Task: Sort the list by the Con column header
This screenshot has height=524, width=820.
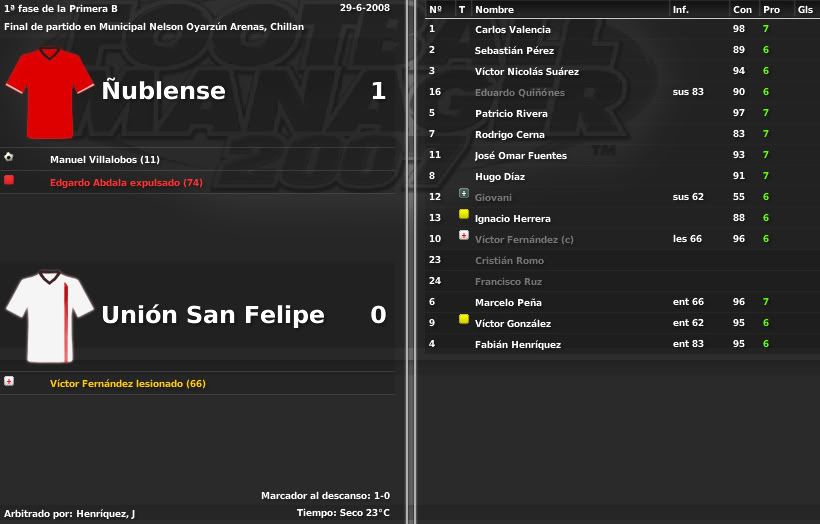Action: [x=742, y=9]
